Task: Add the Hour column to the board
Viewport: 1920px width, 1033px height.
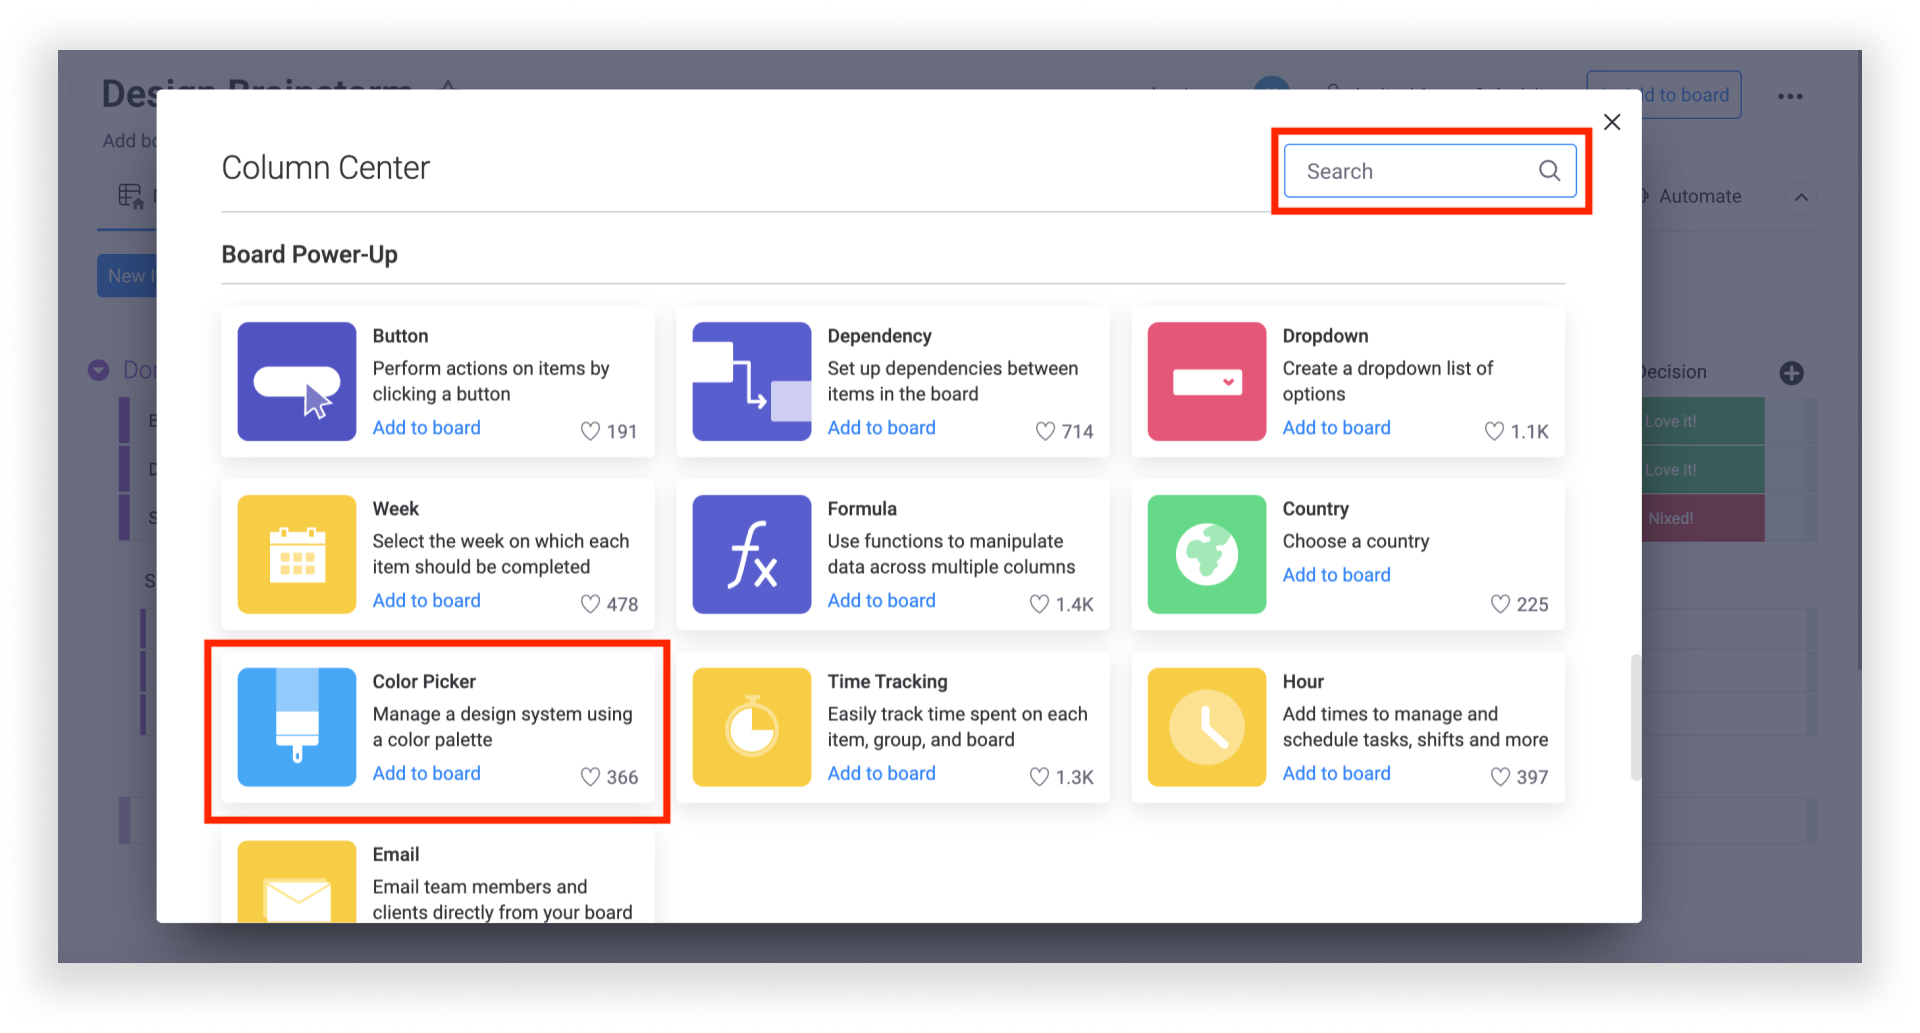Action: point(1336,773)
